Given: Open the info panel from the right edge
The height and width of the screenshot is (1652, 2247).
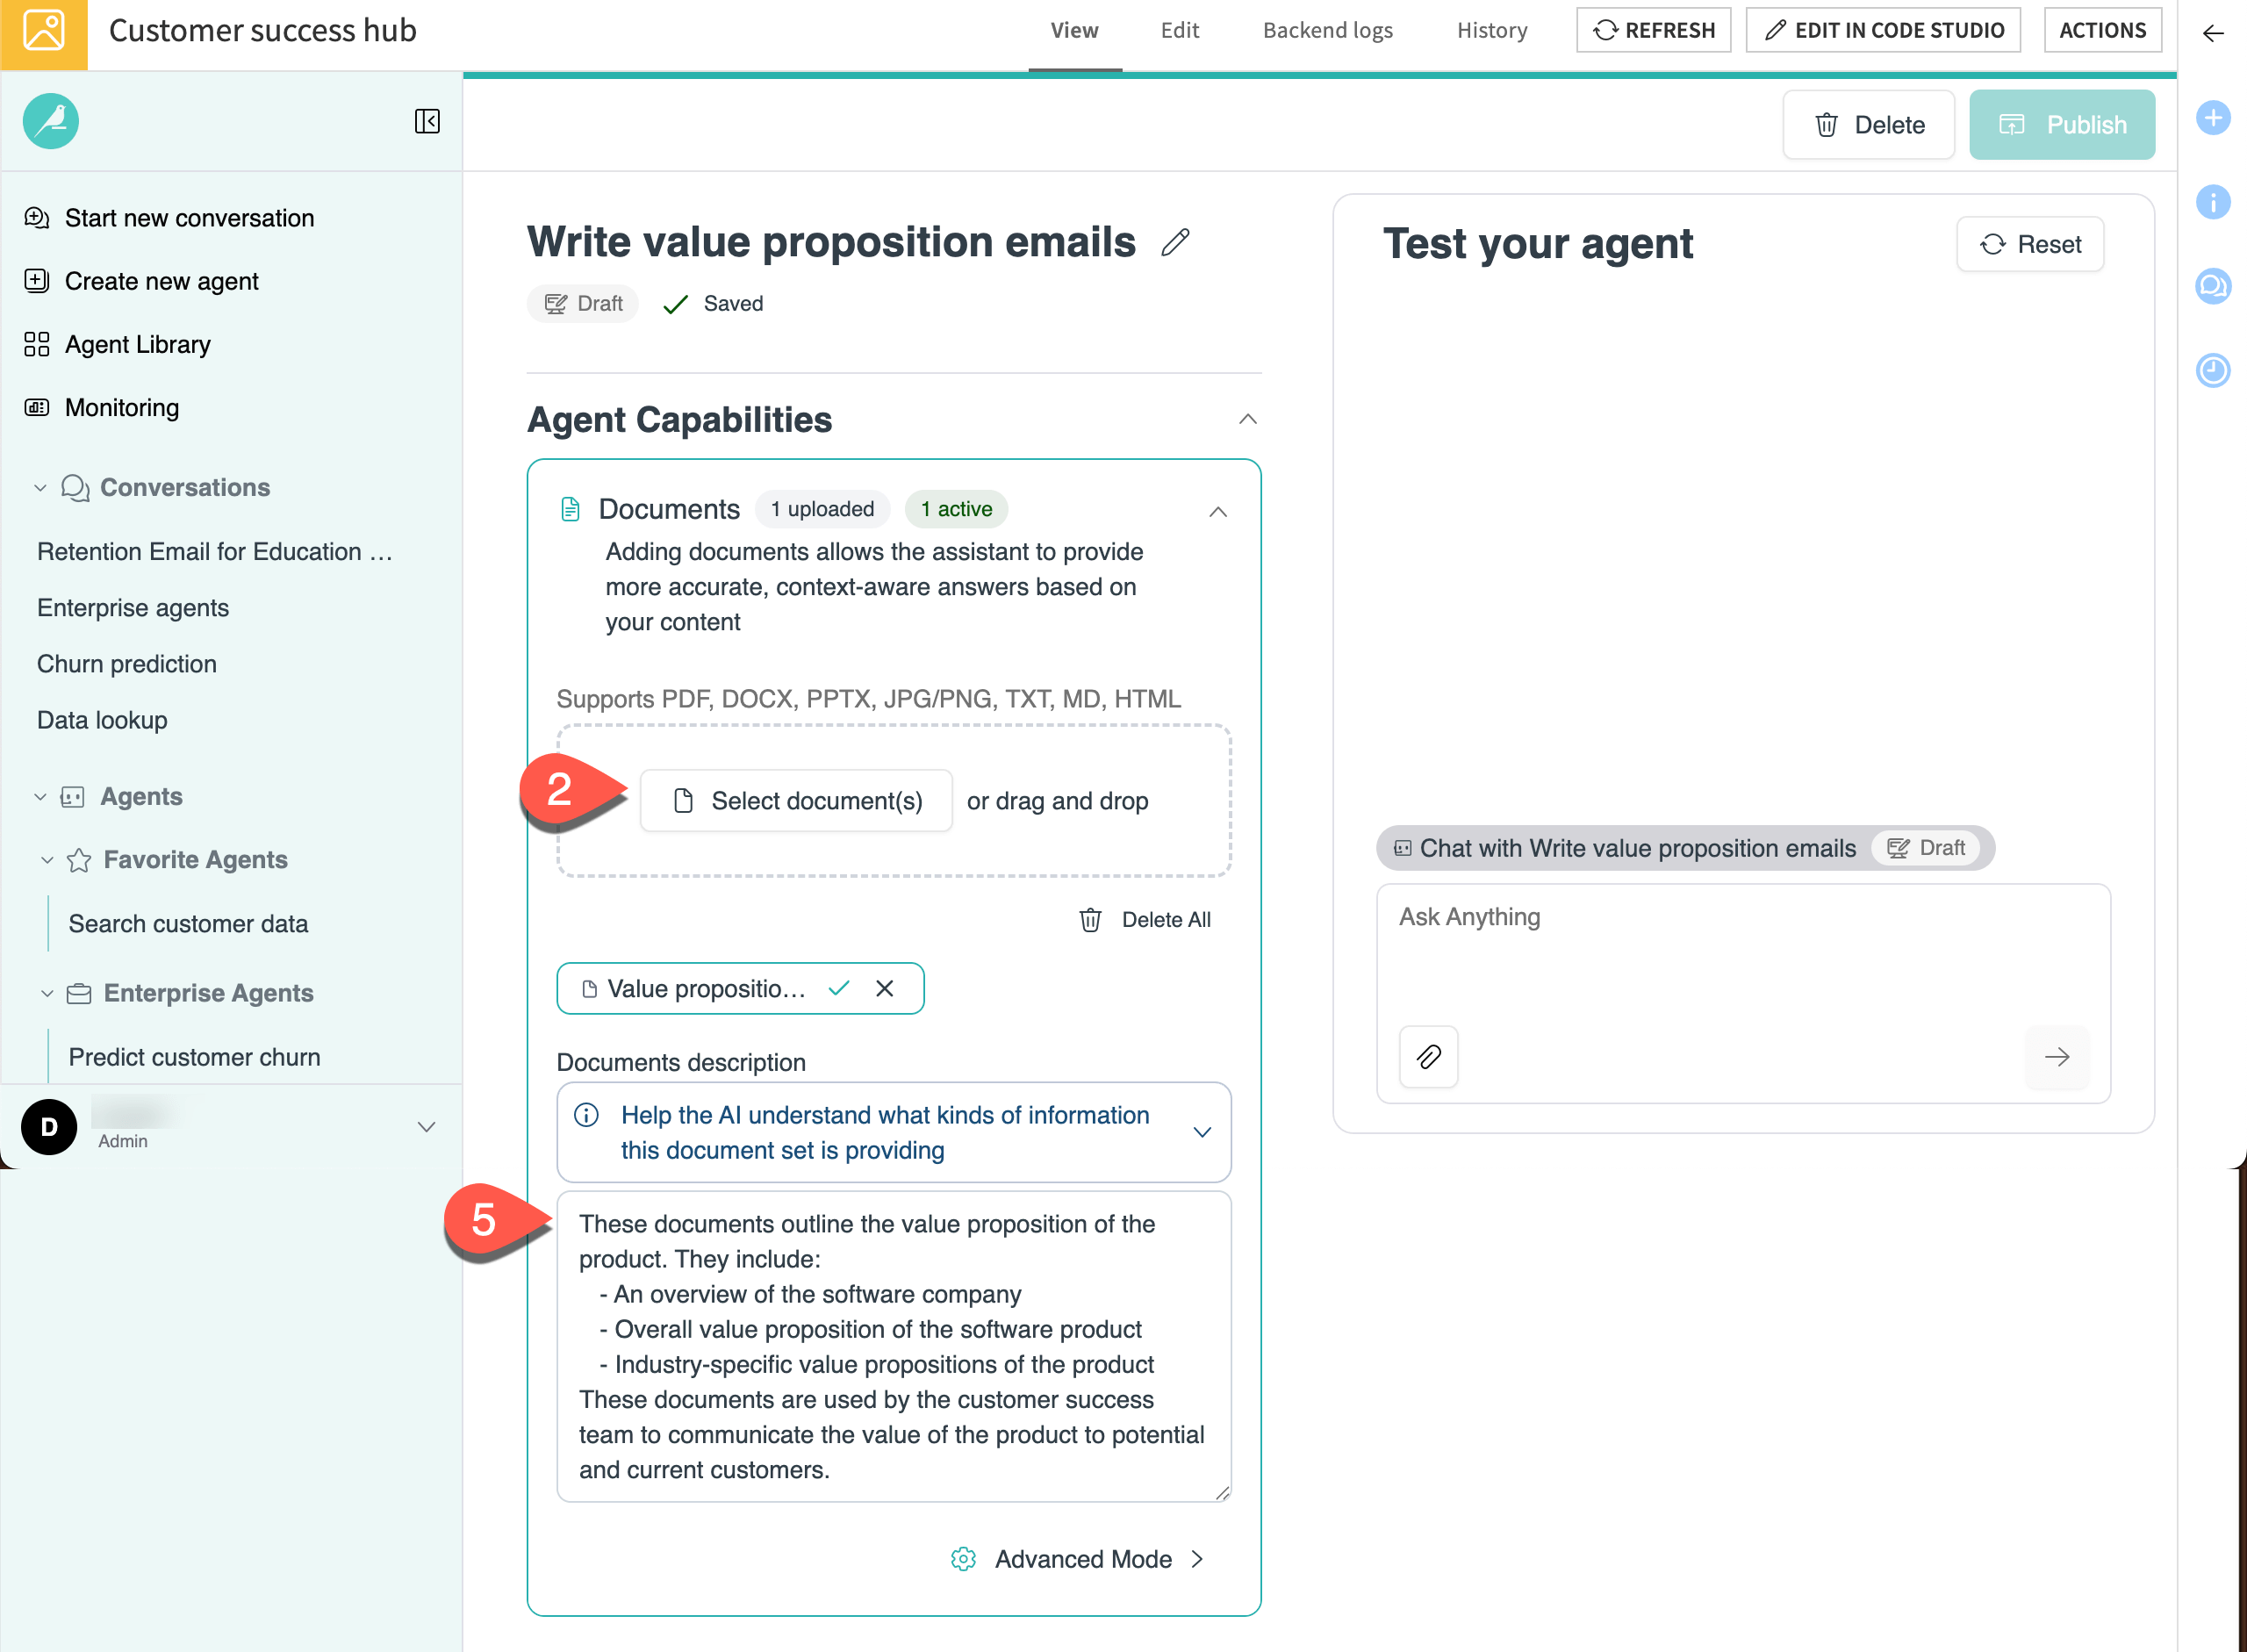Looking at the screenshot, I should coord(2214,201).
